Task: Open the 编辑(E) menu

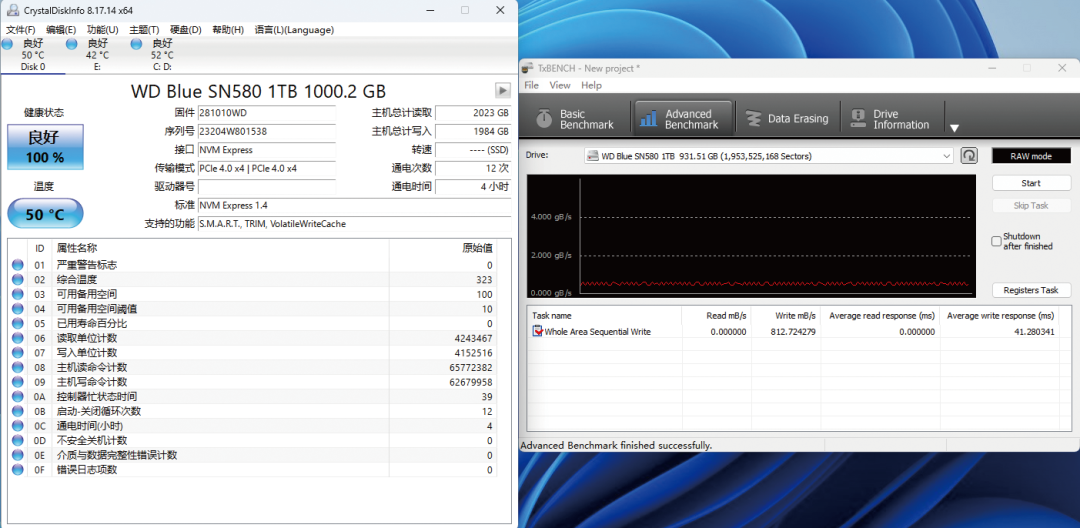Action: tap(61, 30)
